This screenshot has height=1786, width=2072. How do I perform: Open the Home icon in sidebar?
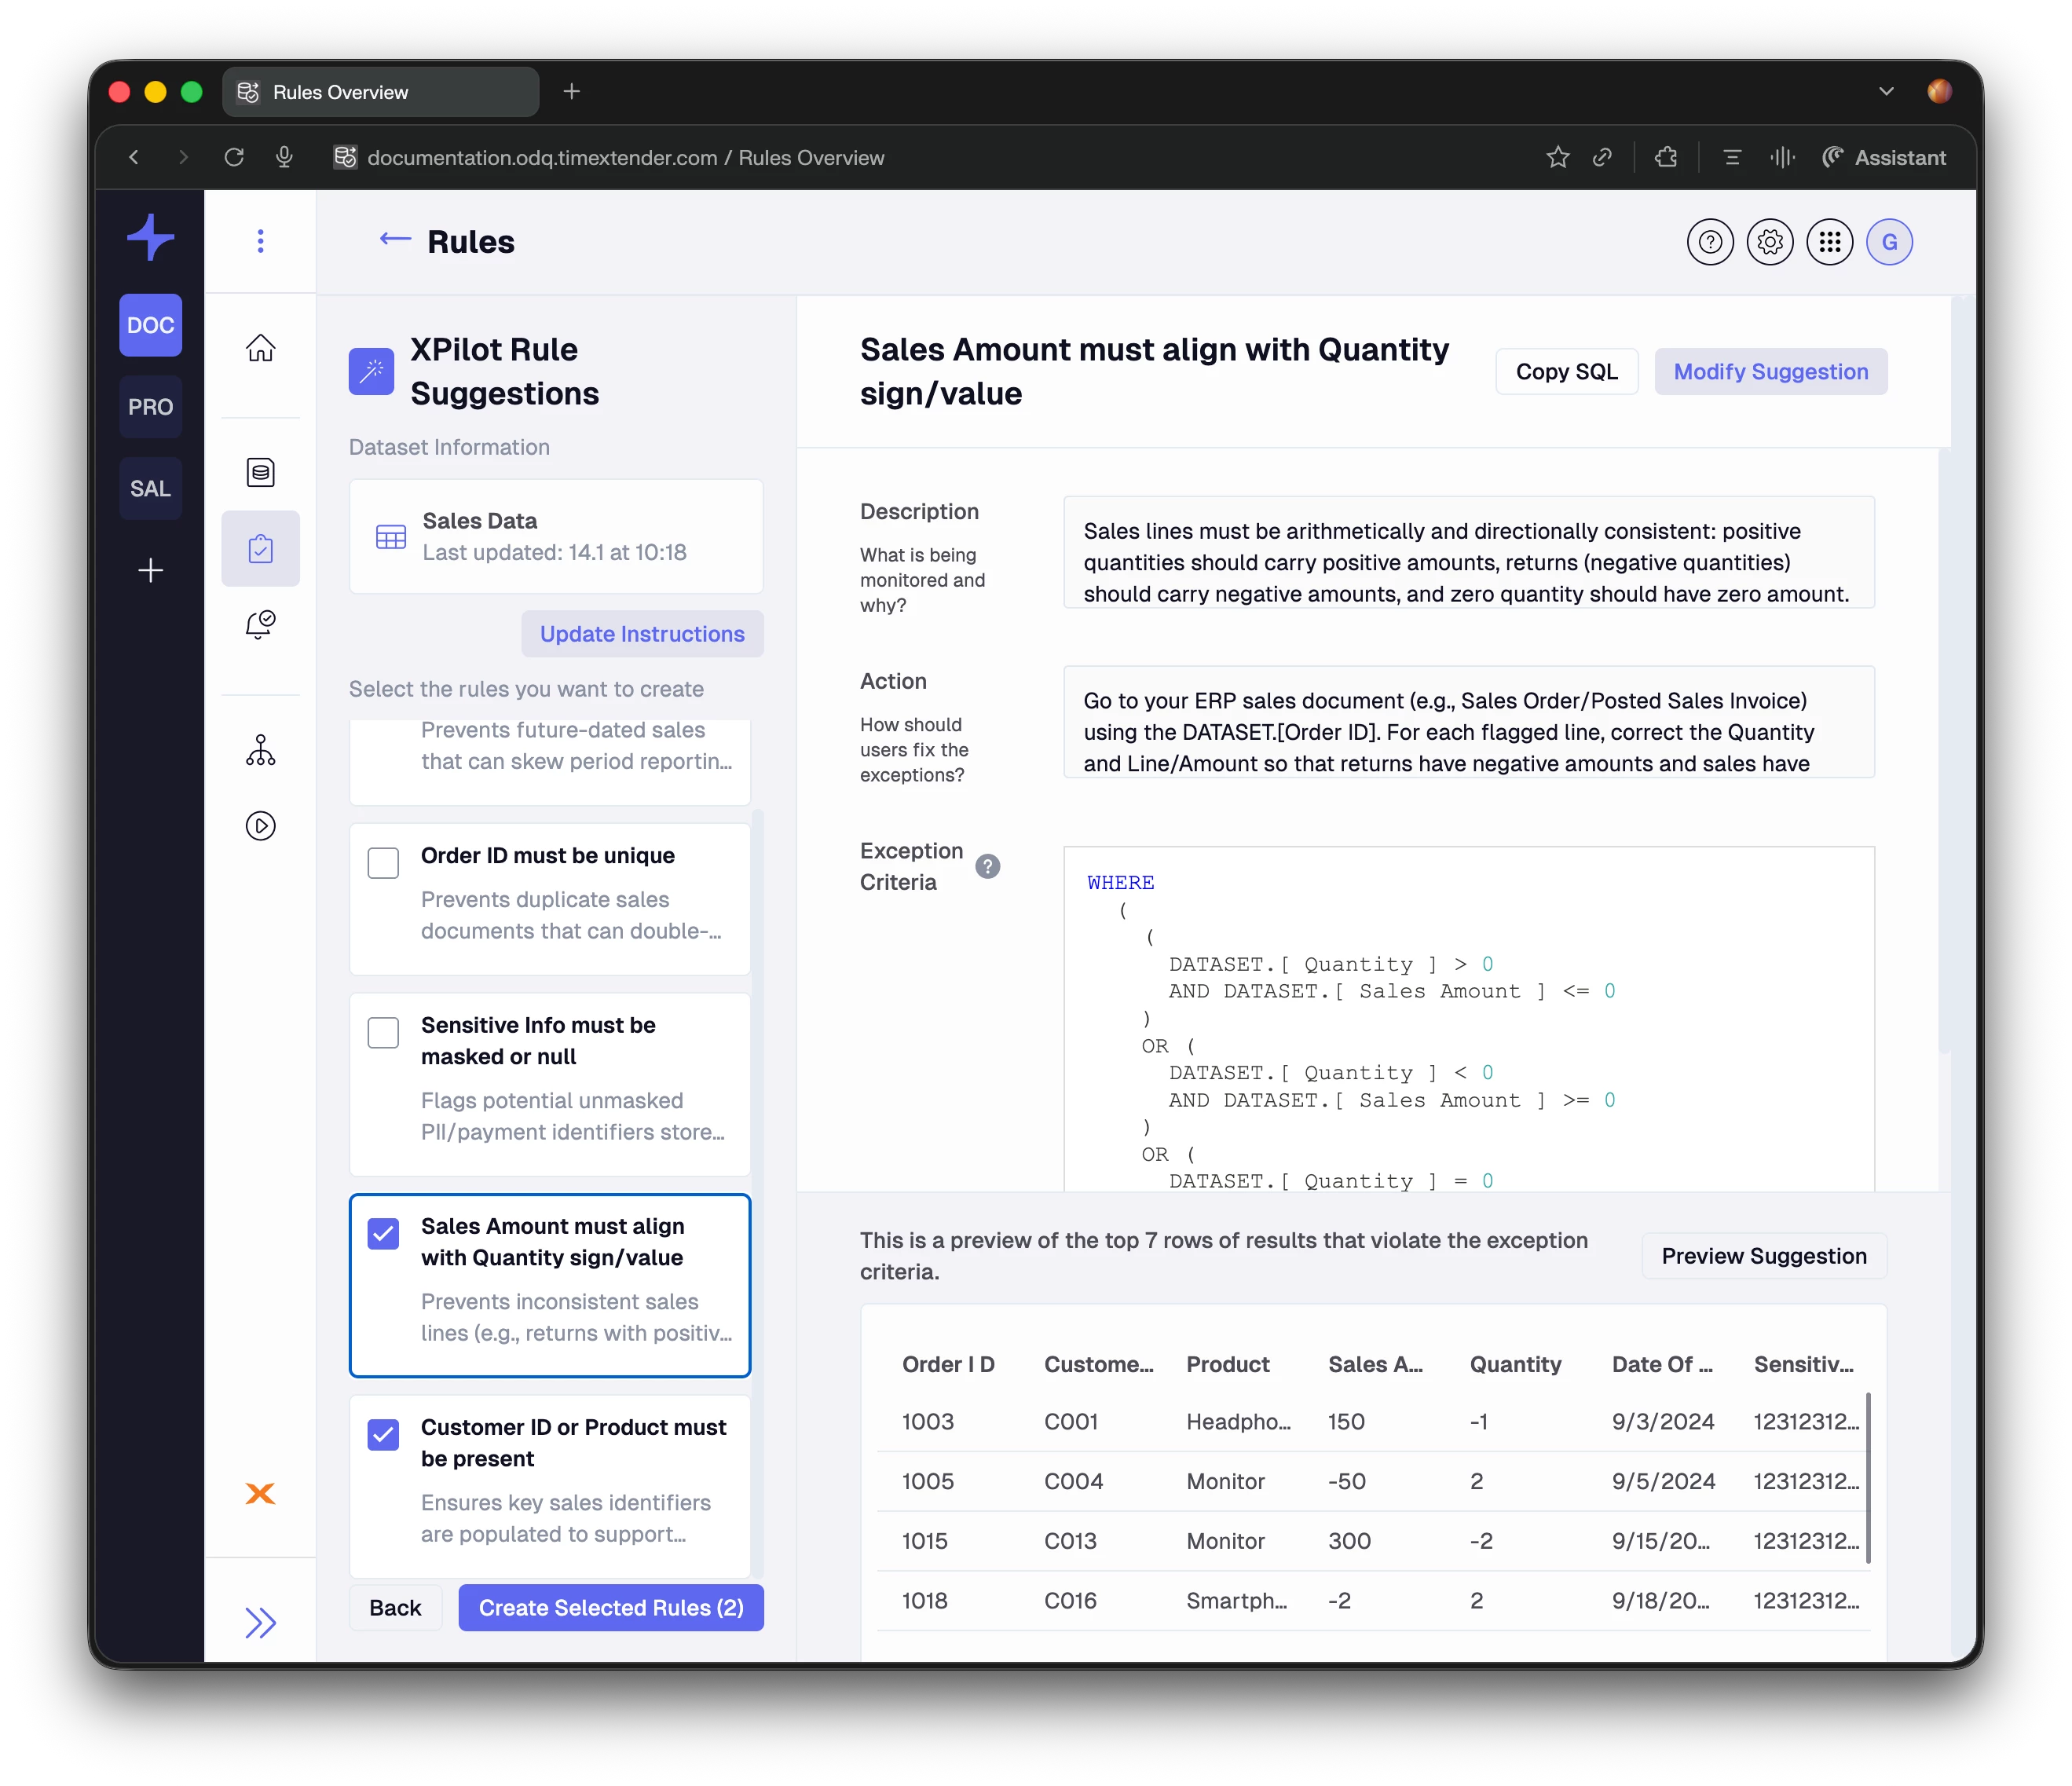(260, 347)
